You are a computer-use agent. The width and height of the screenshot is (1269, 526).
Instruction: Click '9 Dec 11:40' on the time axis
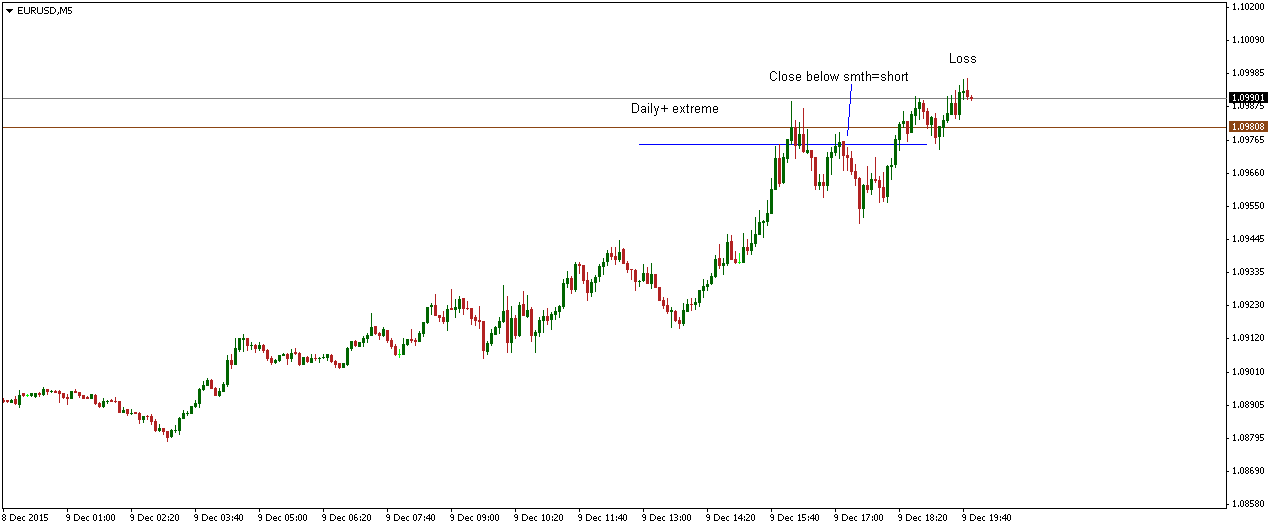click(603, 518)
